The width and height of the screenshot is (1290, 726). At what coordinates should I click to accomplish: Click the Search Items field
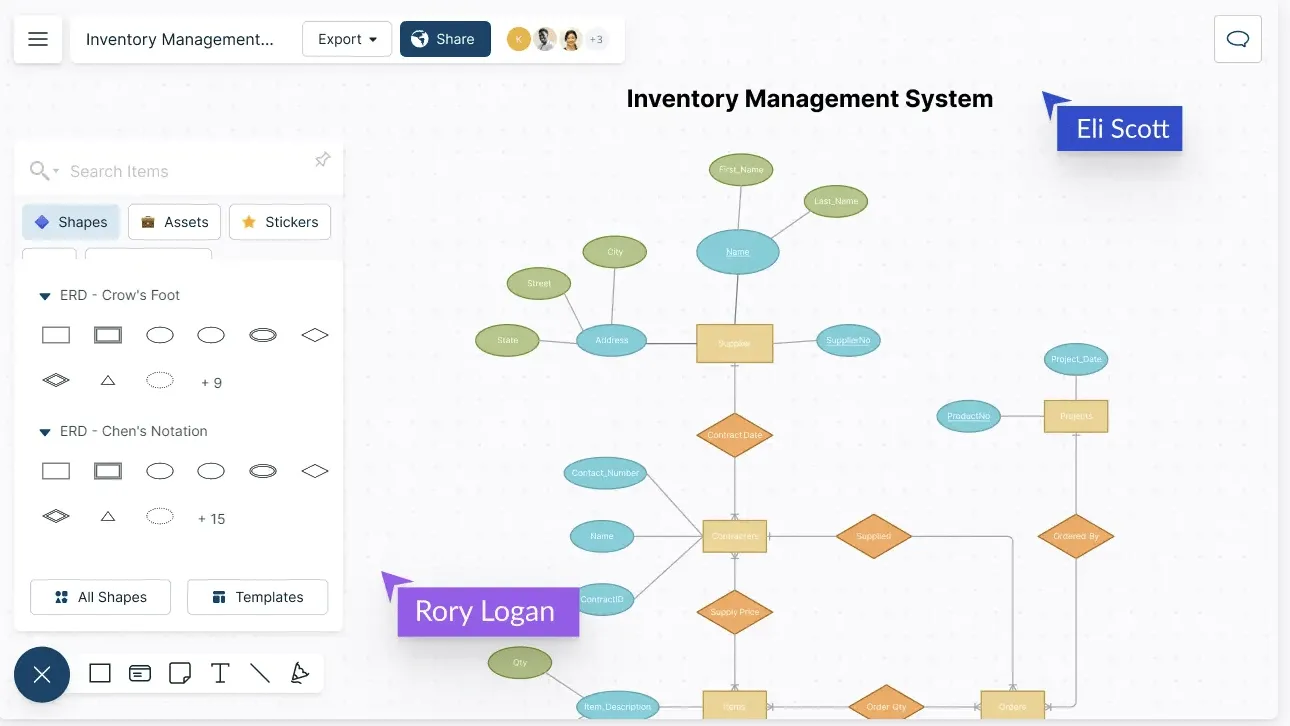click(x=180, y=171)
